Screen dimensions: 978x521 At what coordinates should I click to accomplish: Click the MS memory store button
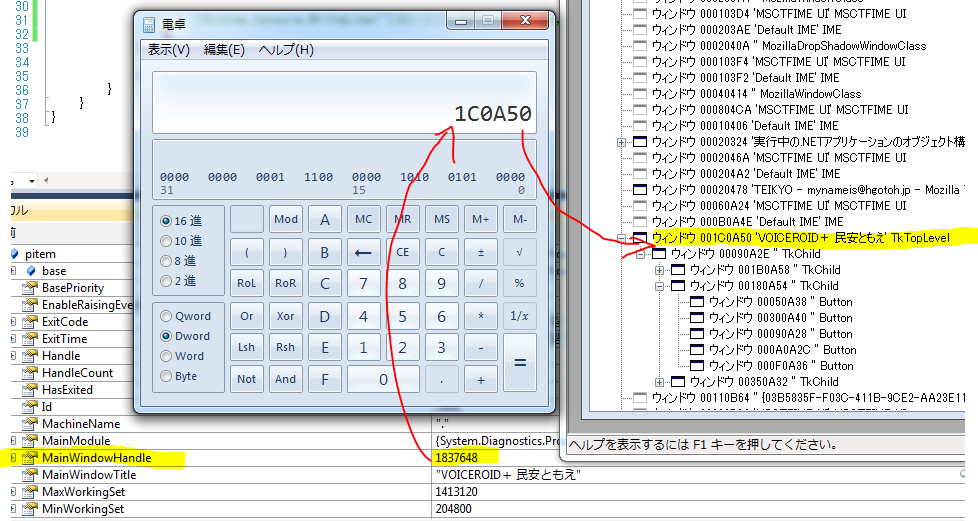(442, 219)
